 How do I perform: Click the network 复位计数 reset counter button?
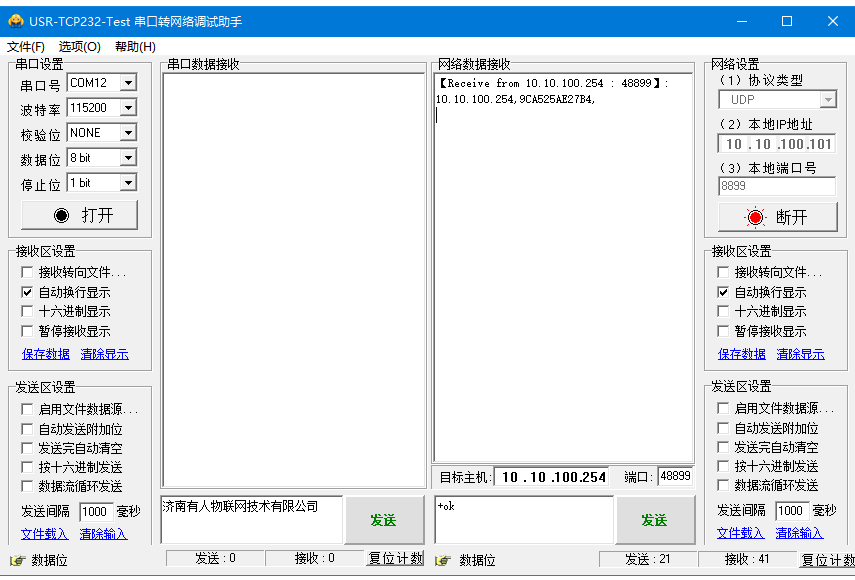[827, 560]
